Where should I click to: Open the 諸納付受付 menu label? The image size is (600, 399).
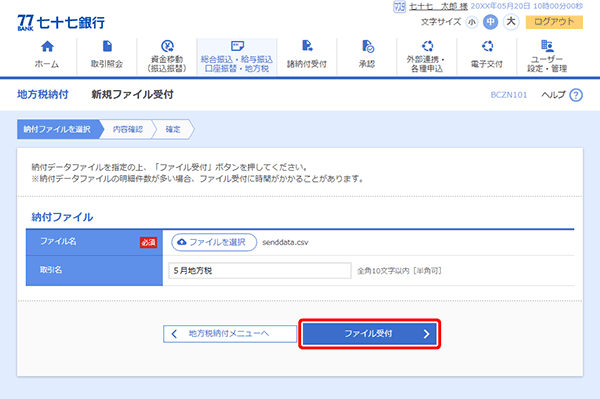pyautogui.click(x=307, y=64)
